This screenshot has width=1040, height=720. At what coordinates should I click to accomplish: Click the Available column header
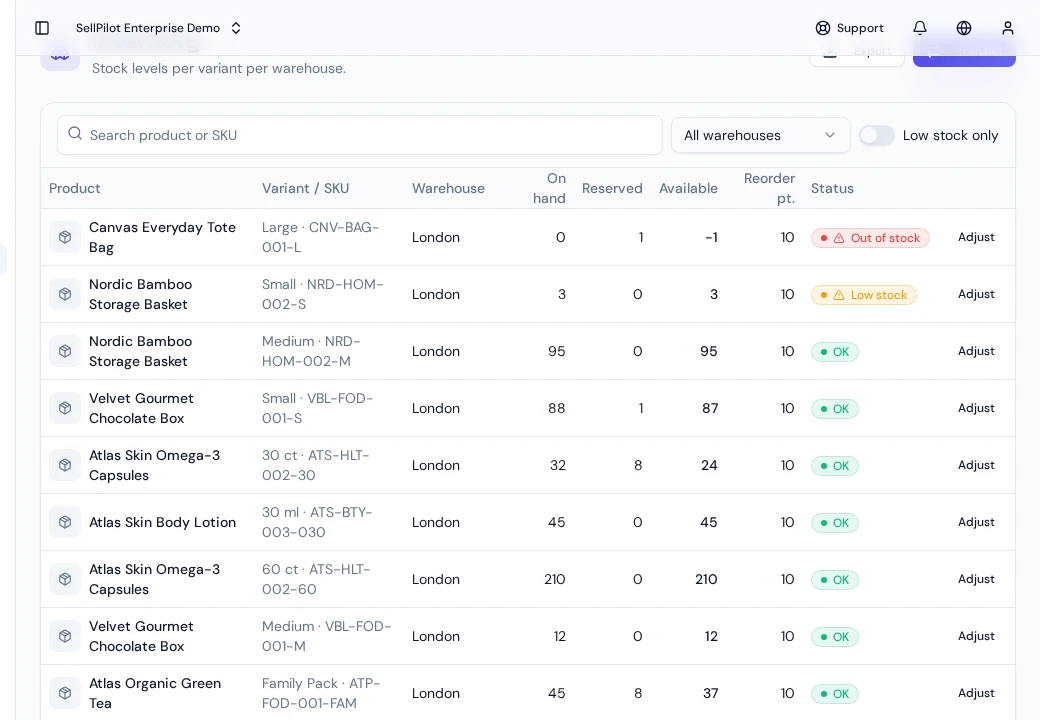click(688, 188)
